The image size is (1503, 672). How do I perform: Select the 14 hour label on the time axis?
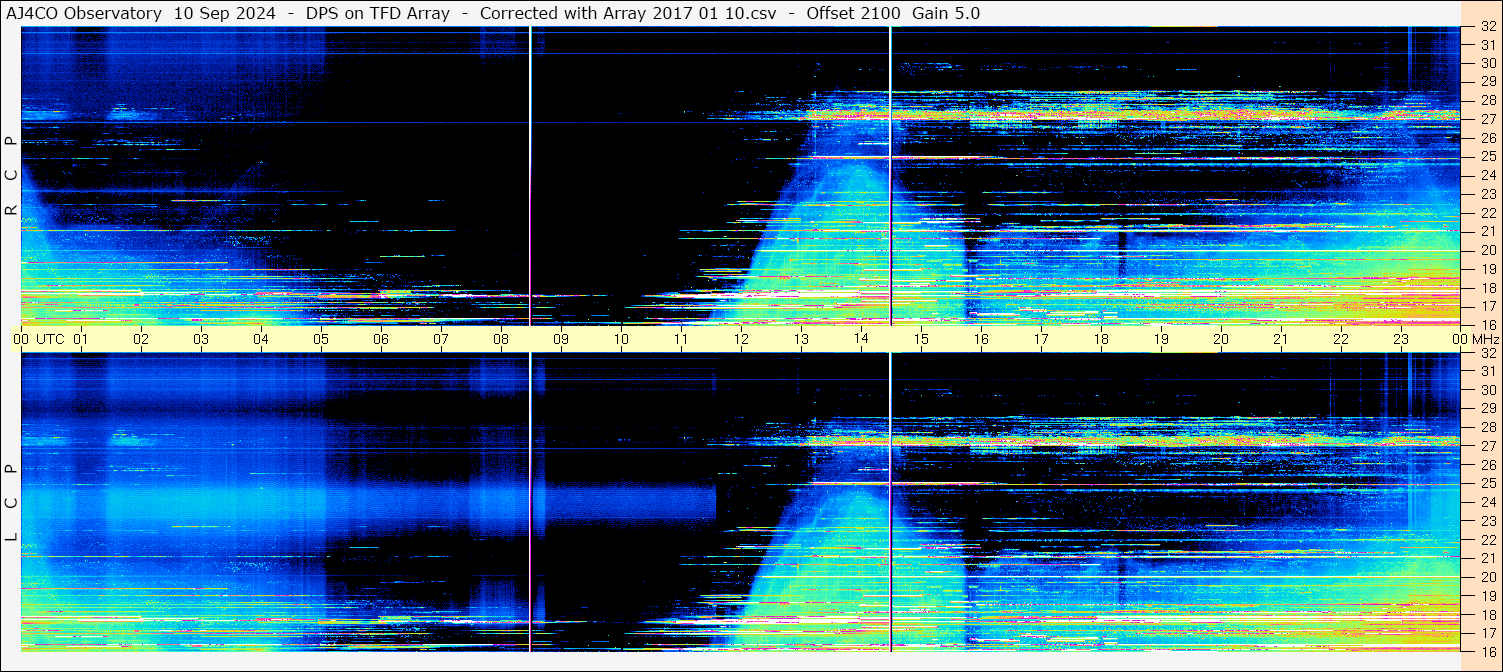(x=861, y=339)
